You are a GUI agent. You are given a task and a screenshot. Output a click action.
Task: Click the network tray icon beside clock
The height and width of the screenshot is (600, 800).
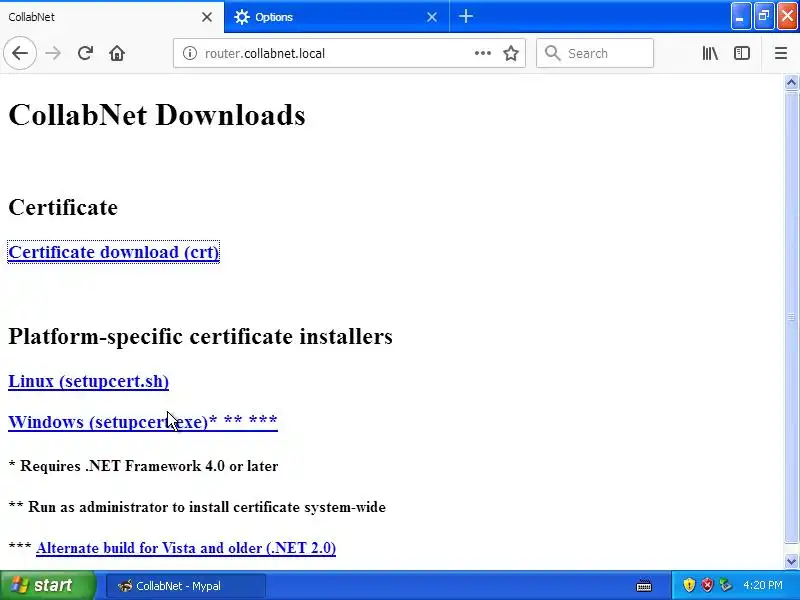coord(725,585)
